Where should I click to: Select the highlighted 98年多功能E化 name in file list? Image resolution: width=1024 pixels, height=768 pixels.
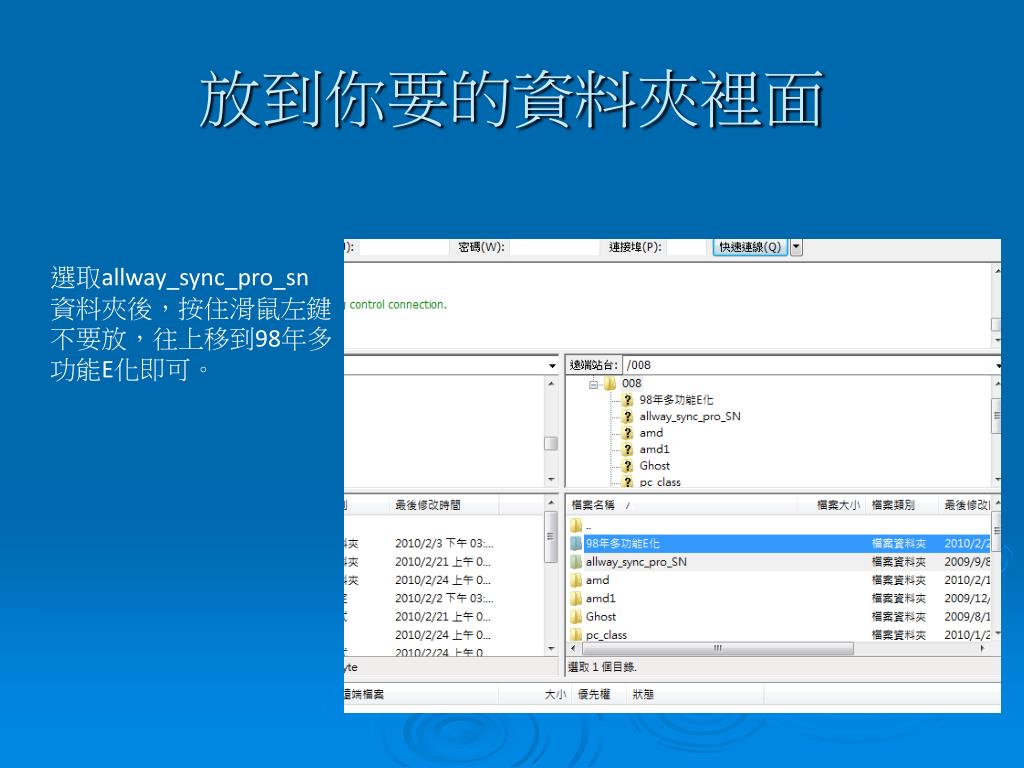coord(622,543)
